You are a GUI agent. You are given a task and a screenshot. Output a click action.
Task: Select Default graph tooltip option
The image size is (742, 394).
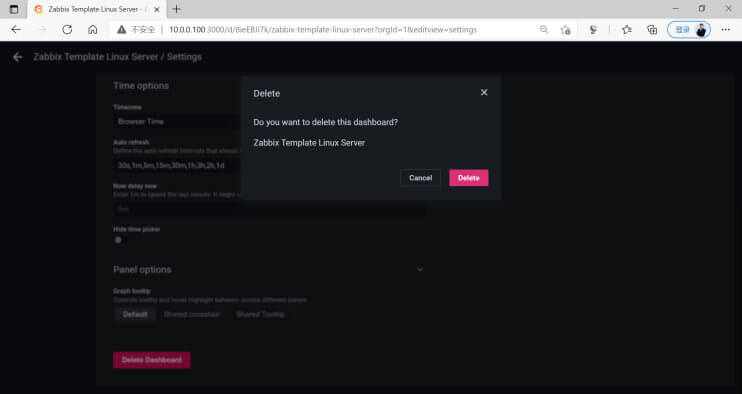click(135, 315)
